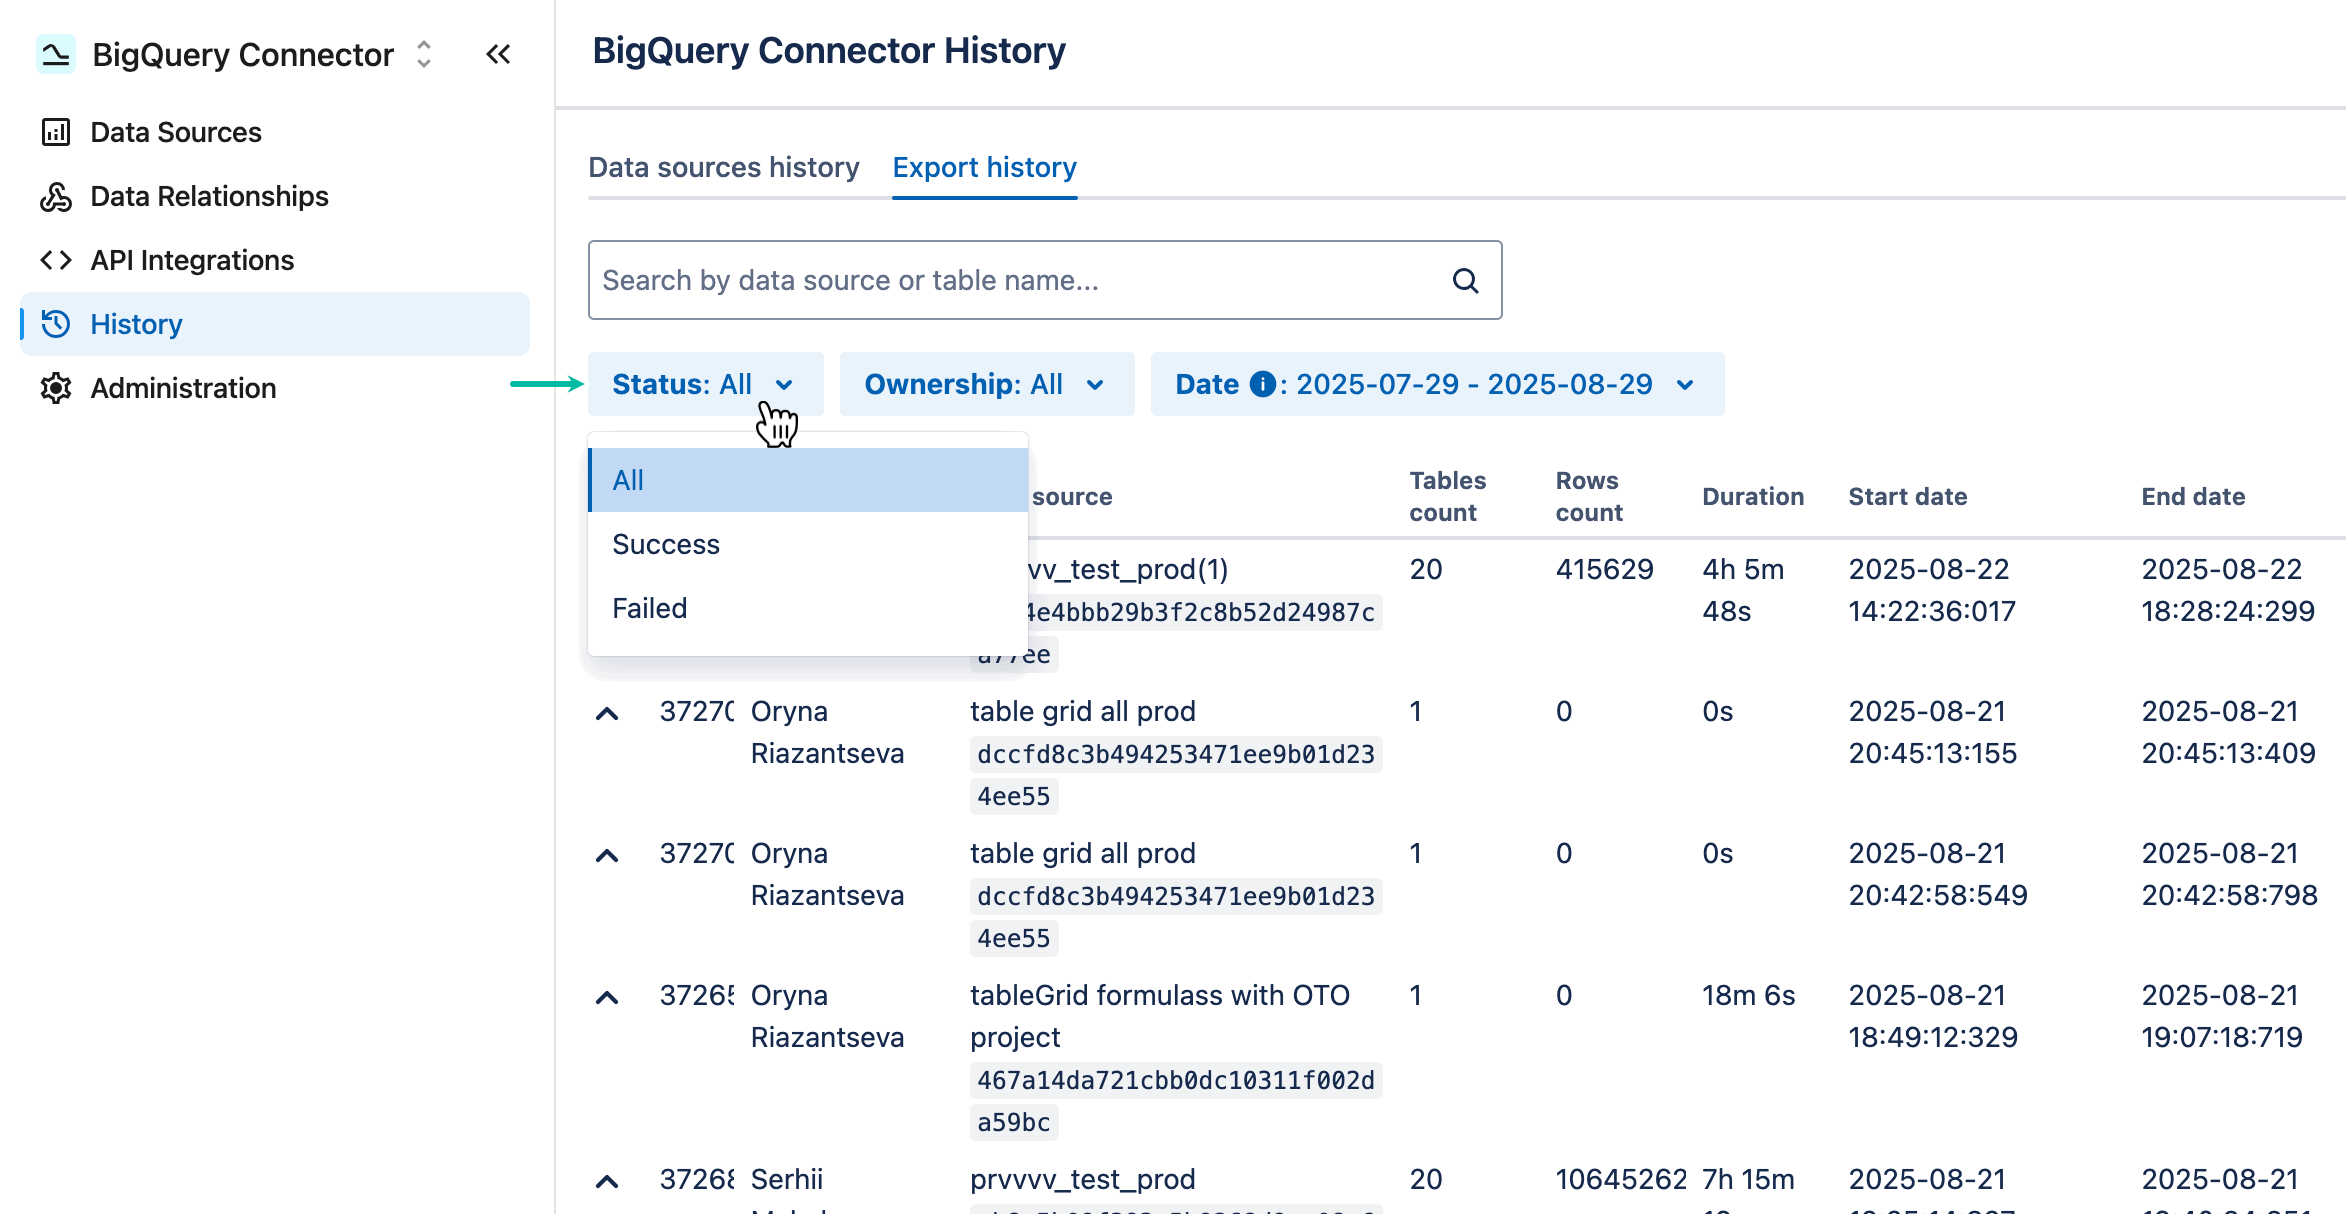Viewport: 2346px width, 1214px height.
Task: Click the BigQuery Connector app logo
Action: point(56,54)
